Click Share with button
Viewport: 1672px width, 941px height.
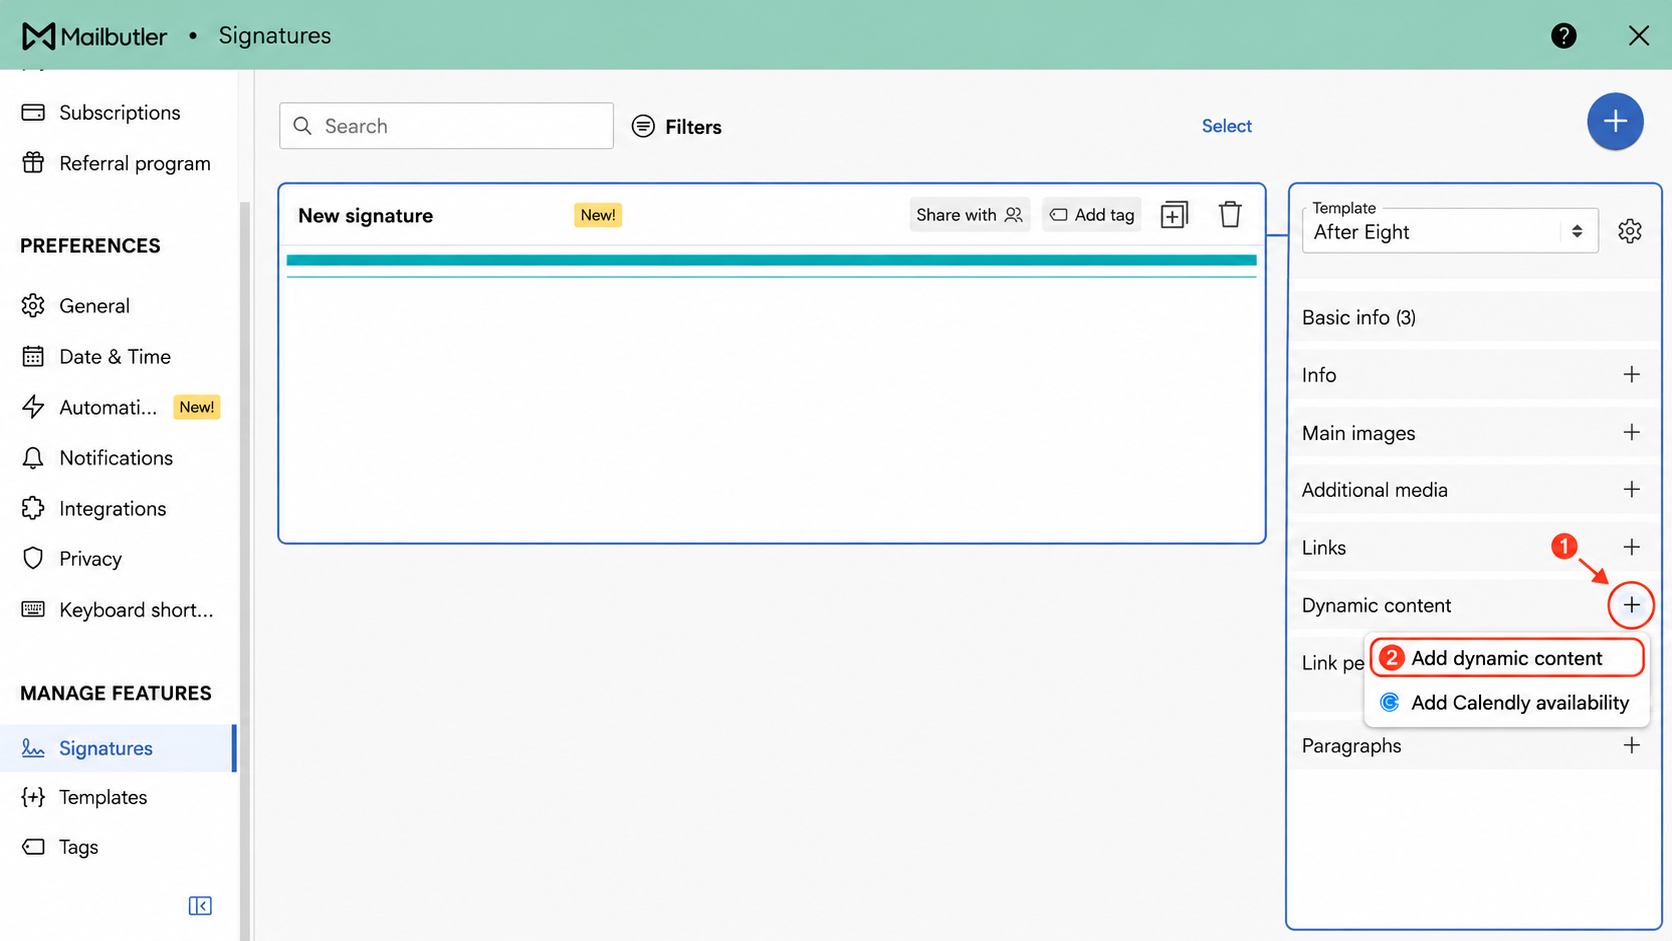(x=969, y=215)
